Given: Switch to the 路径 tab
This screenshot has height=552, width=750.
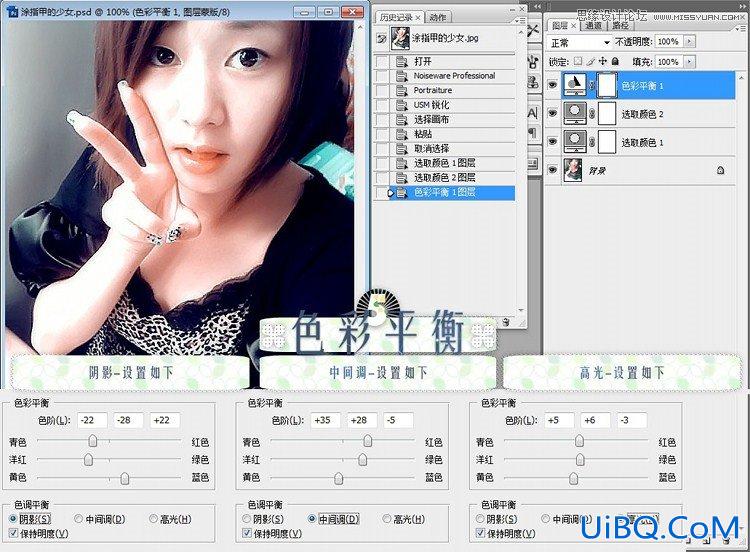Looking at the screenshot, I should [x=621, y=25].
